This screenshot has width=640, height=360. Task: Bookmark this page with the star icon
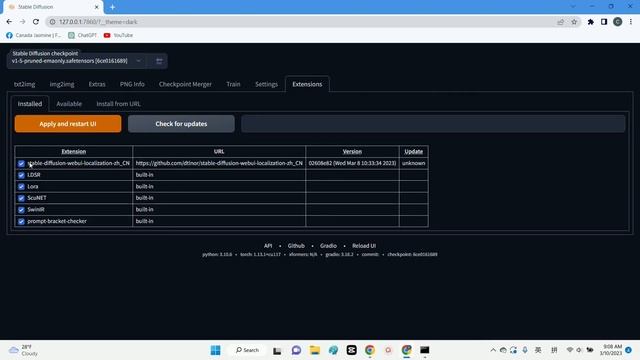(574, 22)
